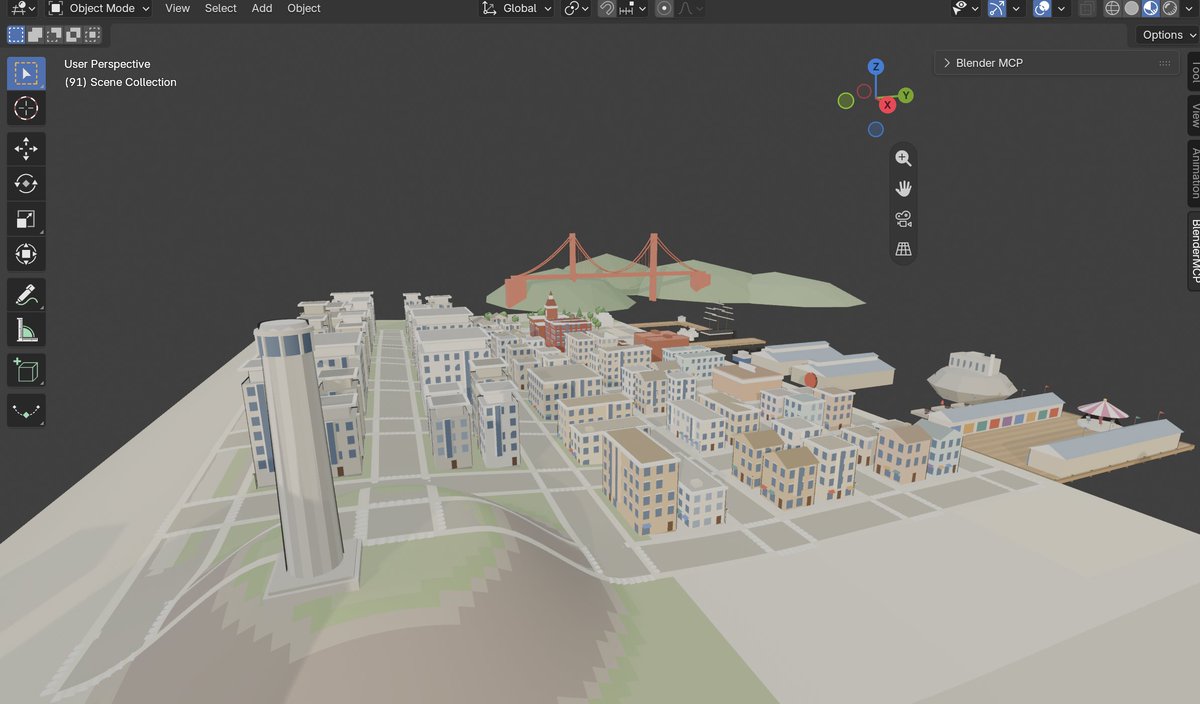Open the snapping options dropdown
The width and height of the screenshot is (1200, 704).
pos(633,8)
